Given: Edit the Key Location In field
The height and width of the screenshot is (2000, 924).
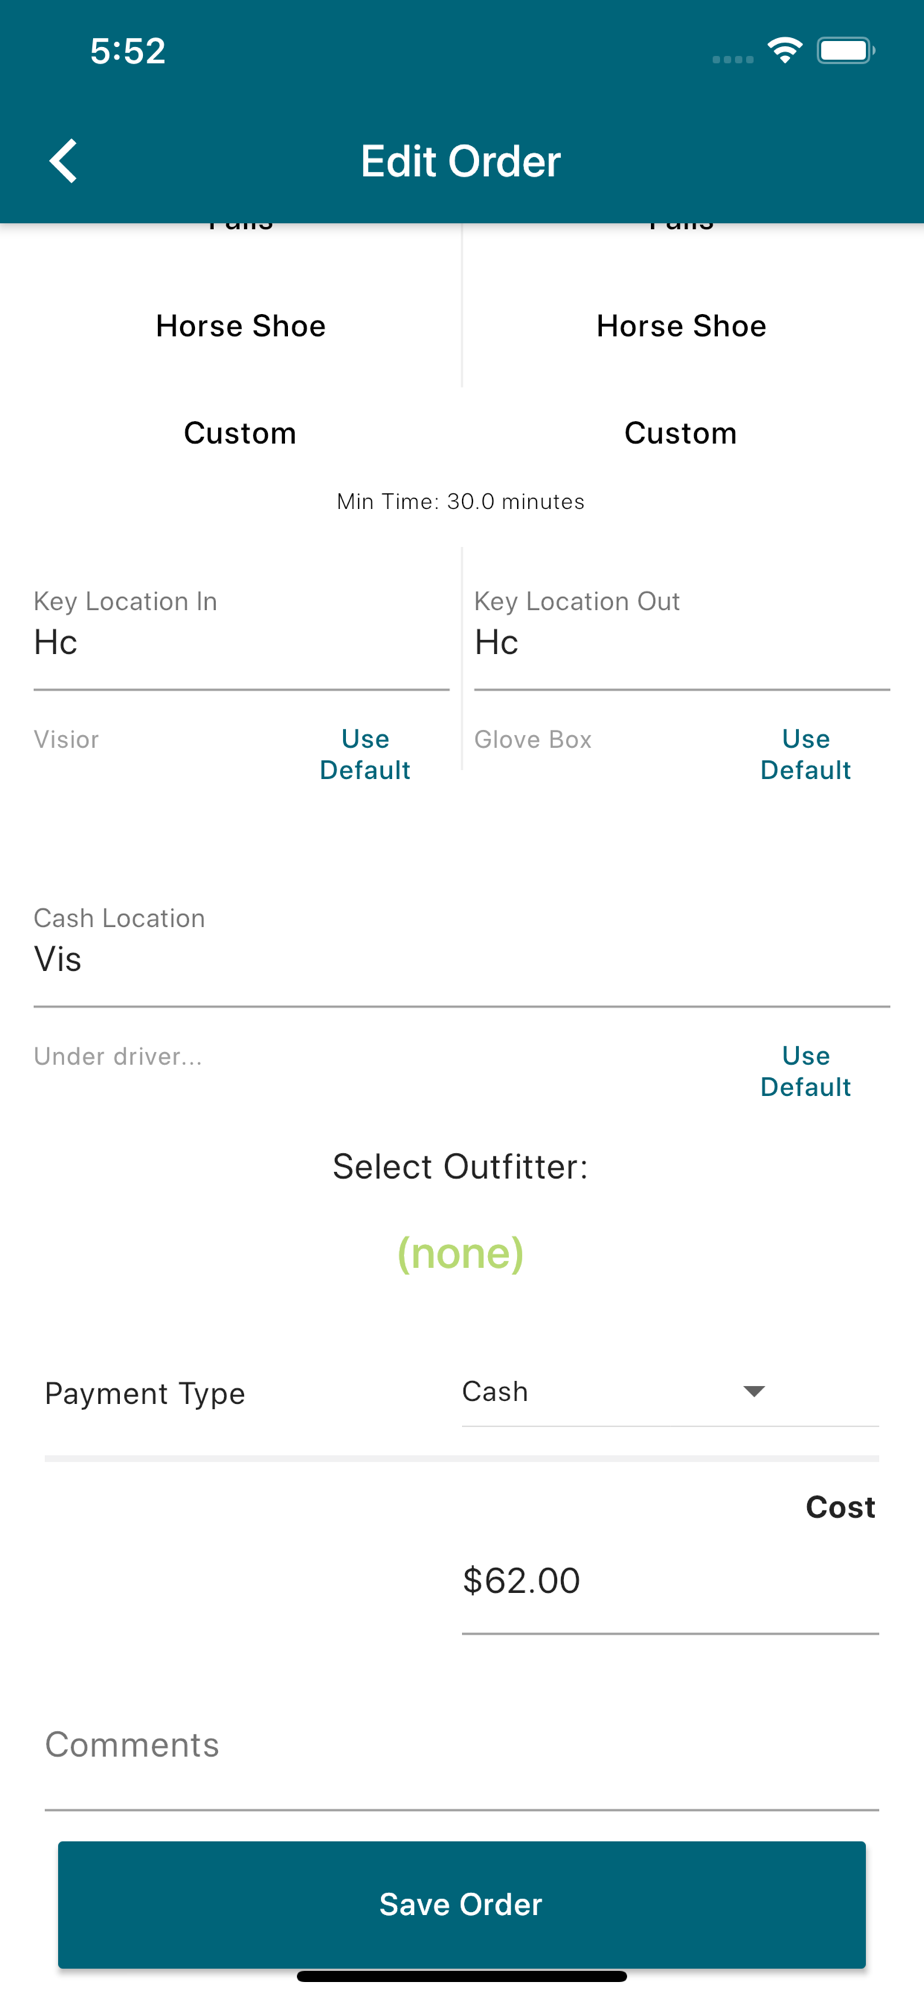Looking at the screenshot, I should tap(241, 643).
